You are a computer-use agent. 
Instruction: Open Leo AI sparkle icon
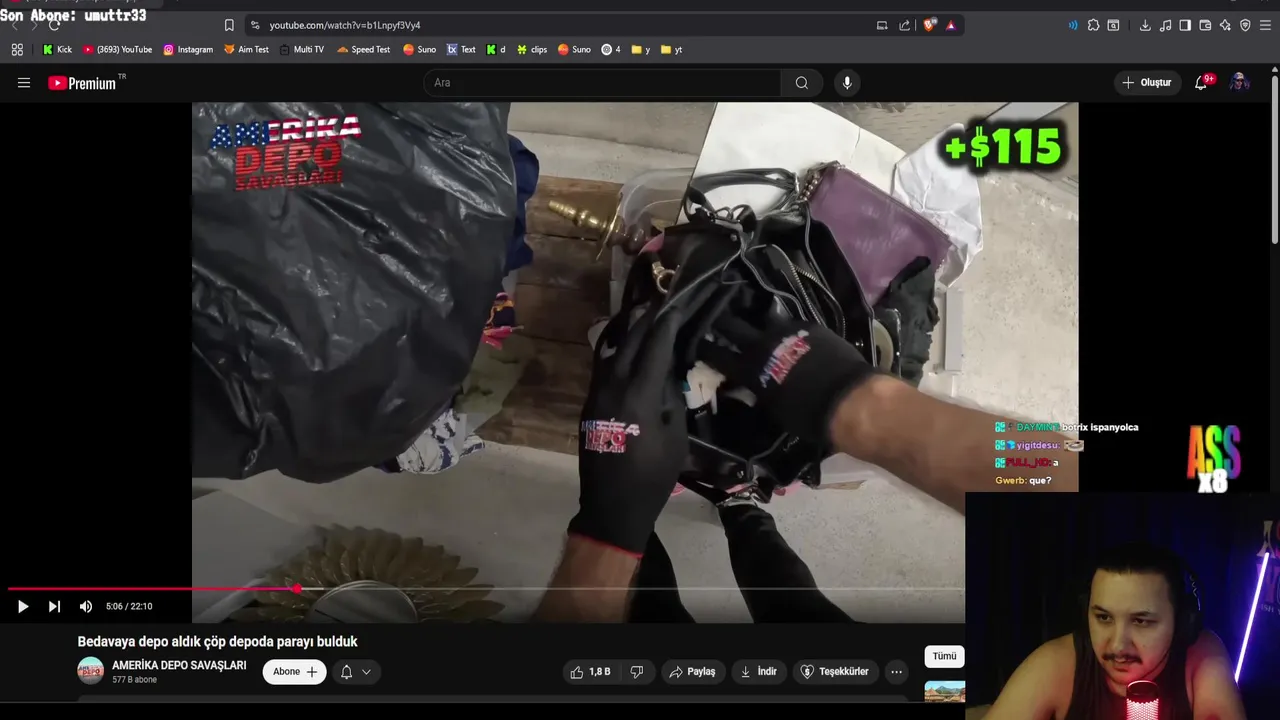(x=1225, y=25)
